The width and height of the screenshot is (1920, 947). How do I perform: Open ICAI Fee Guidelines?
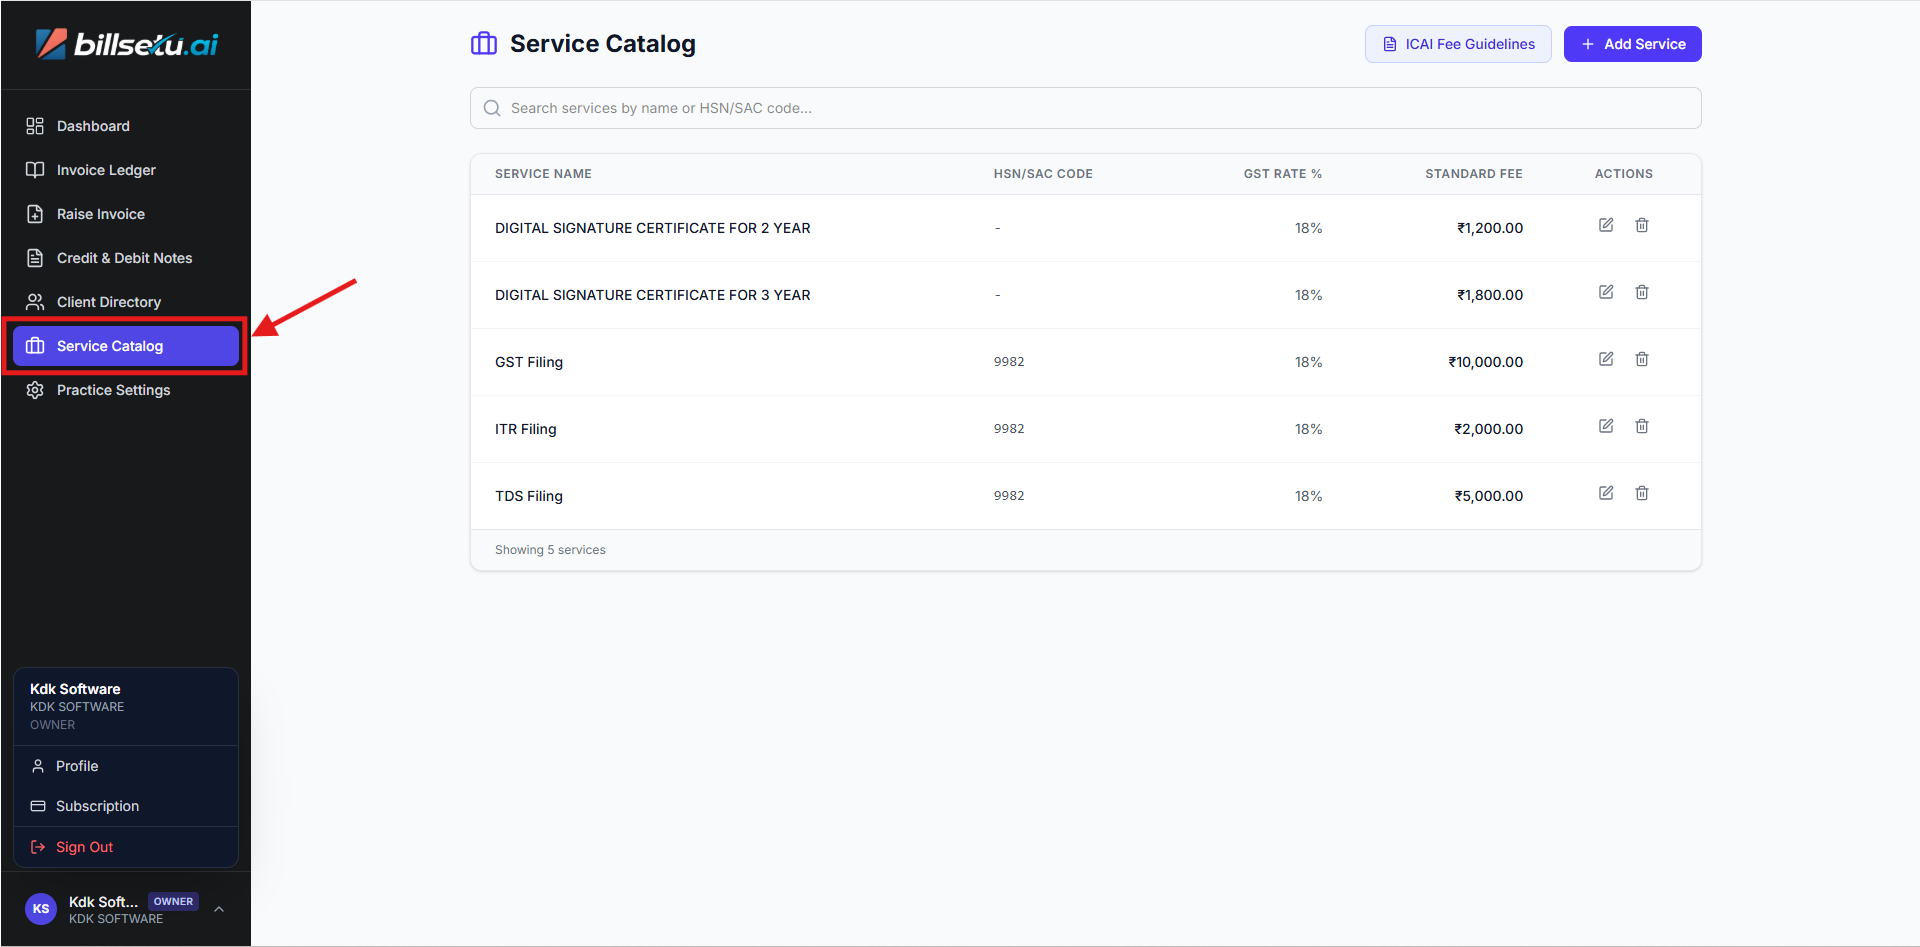(1457, 44)
